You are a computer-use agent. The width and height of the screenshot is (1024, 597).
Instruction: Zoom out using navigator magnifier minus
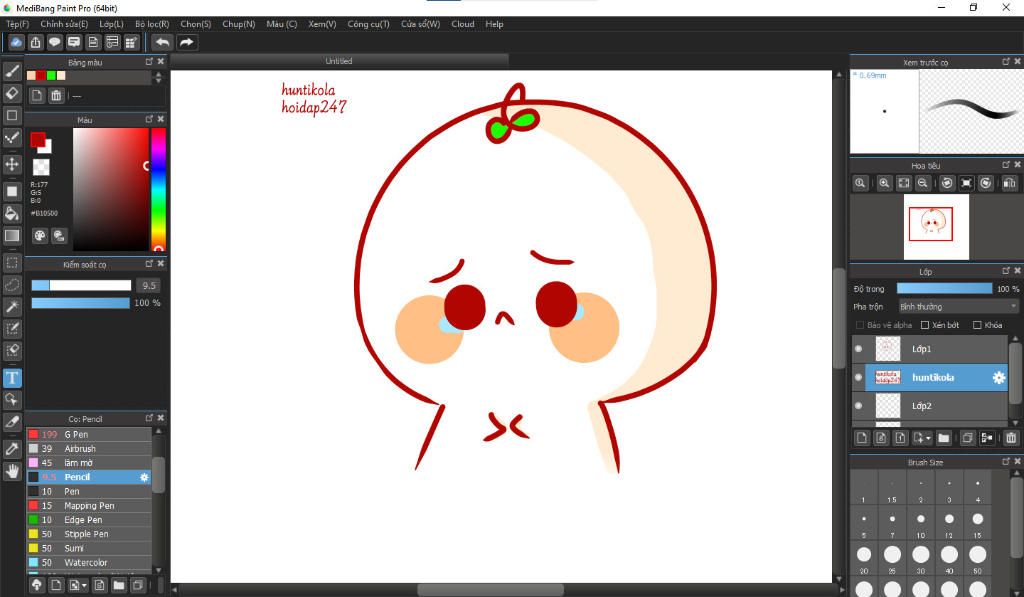[922, 183]
